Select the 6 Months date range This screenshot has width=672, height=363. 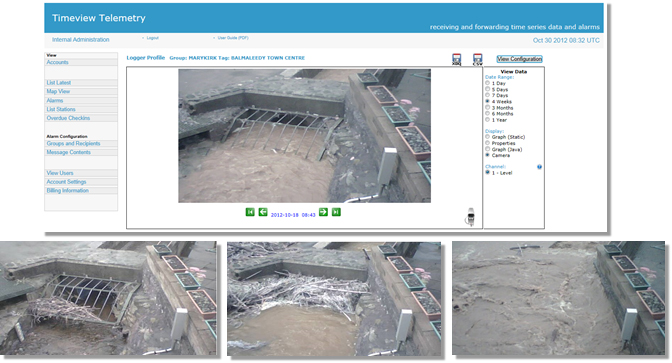(x=487, y=114)
